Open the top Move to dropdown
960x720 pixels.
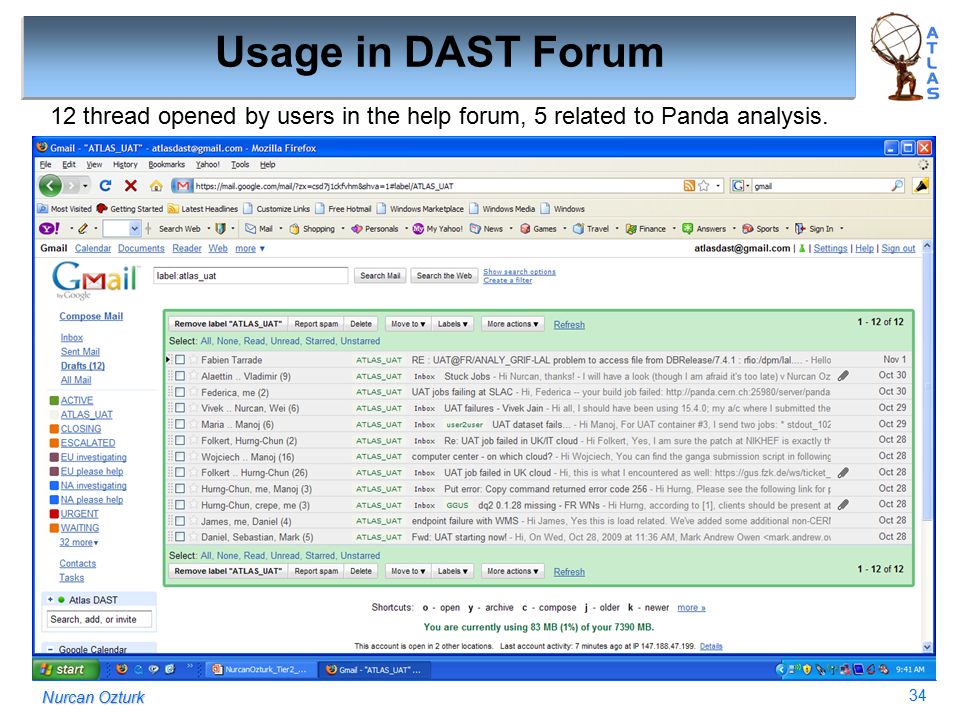pyautogui.click(x=408, y=324)
